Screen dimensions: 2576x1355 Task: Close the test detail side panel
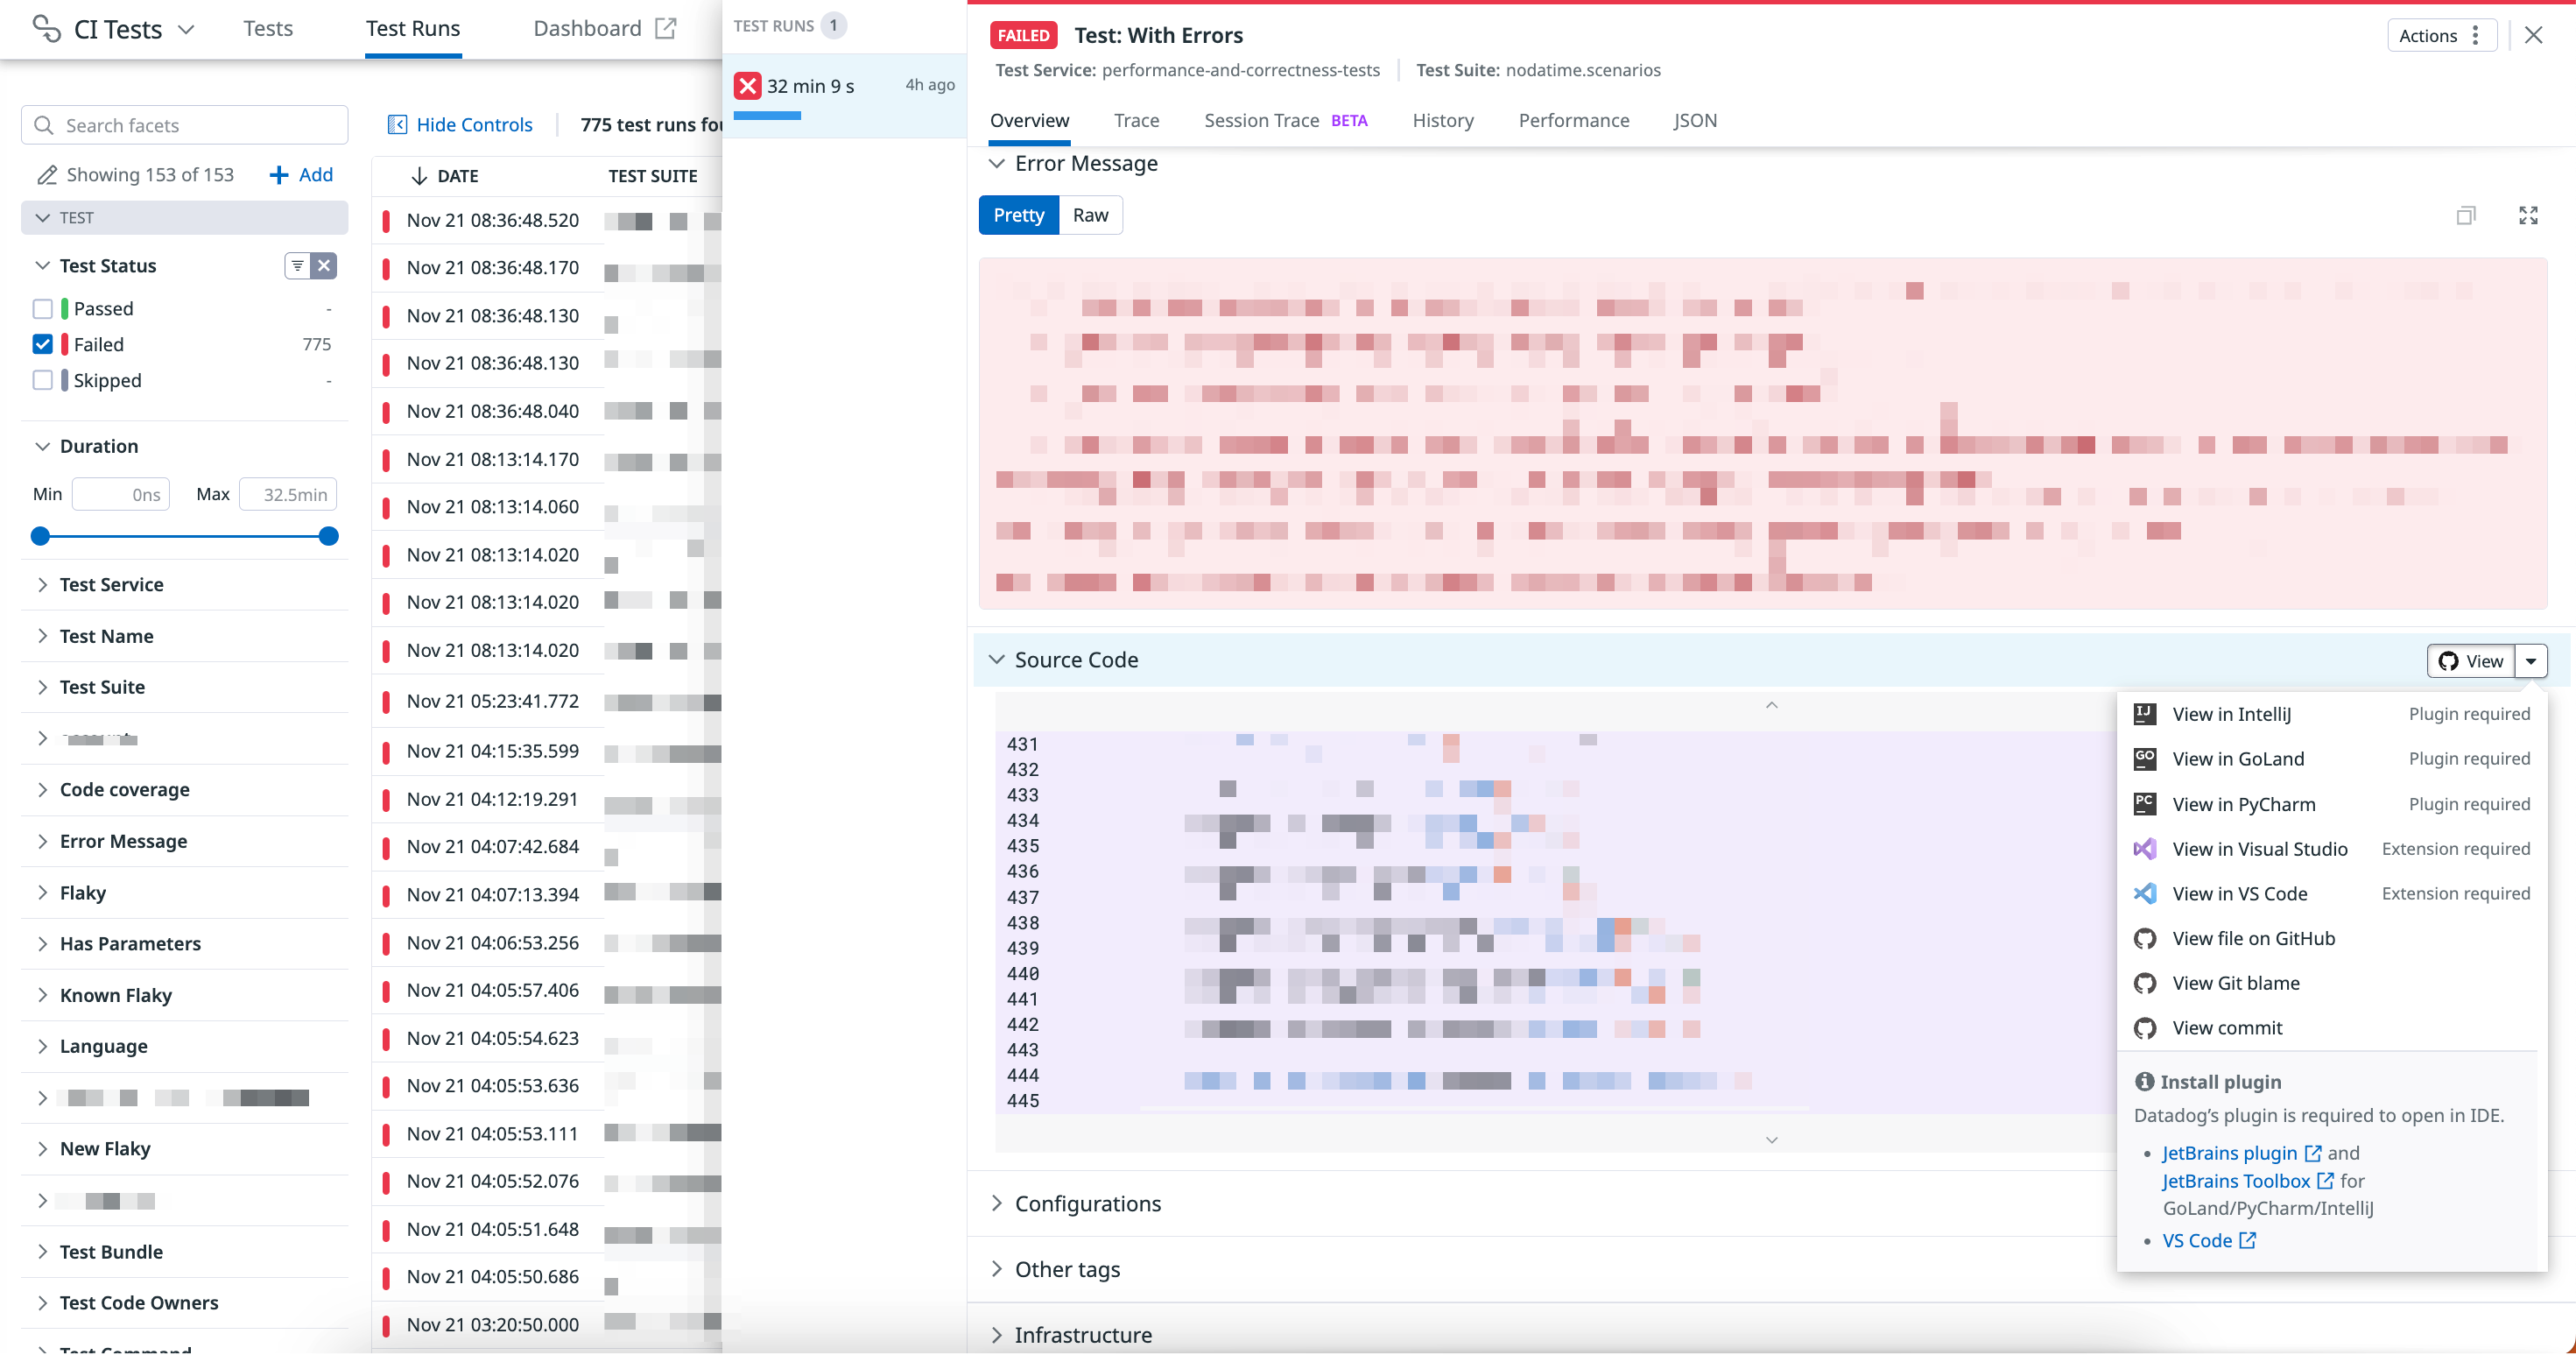click(2533, 35)
